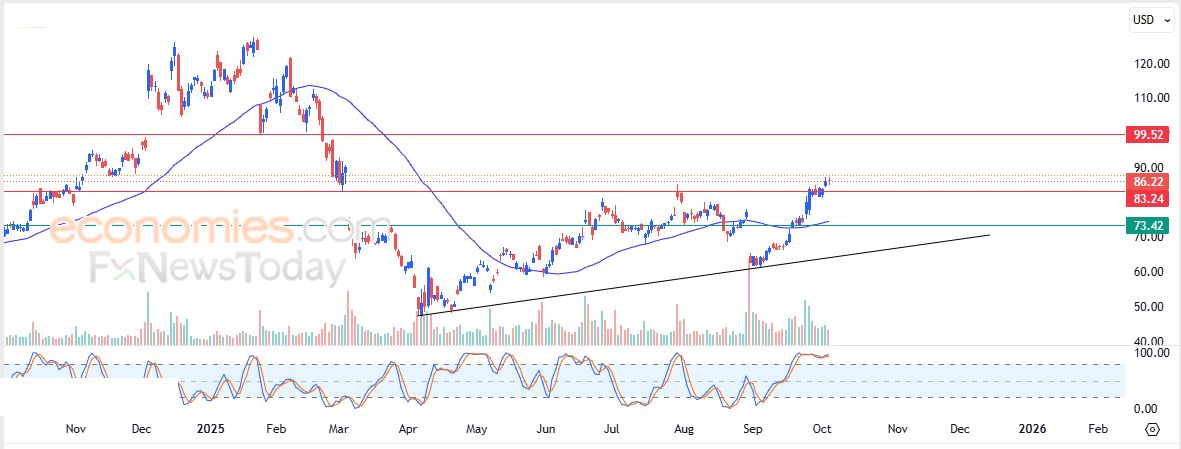The image size is (1181, 449).
Task: Select the 2026 year label on time axis
Action: (1031, 429)
